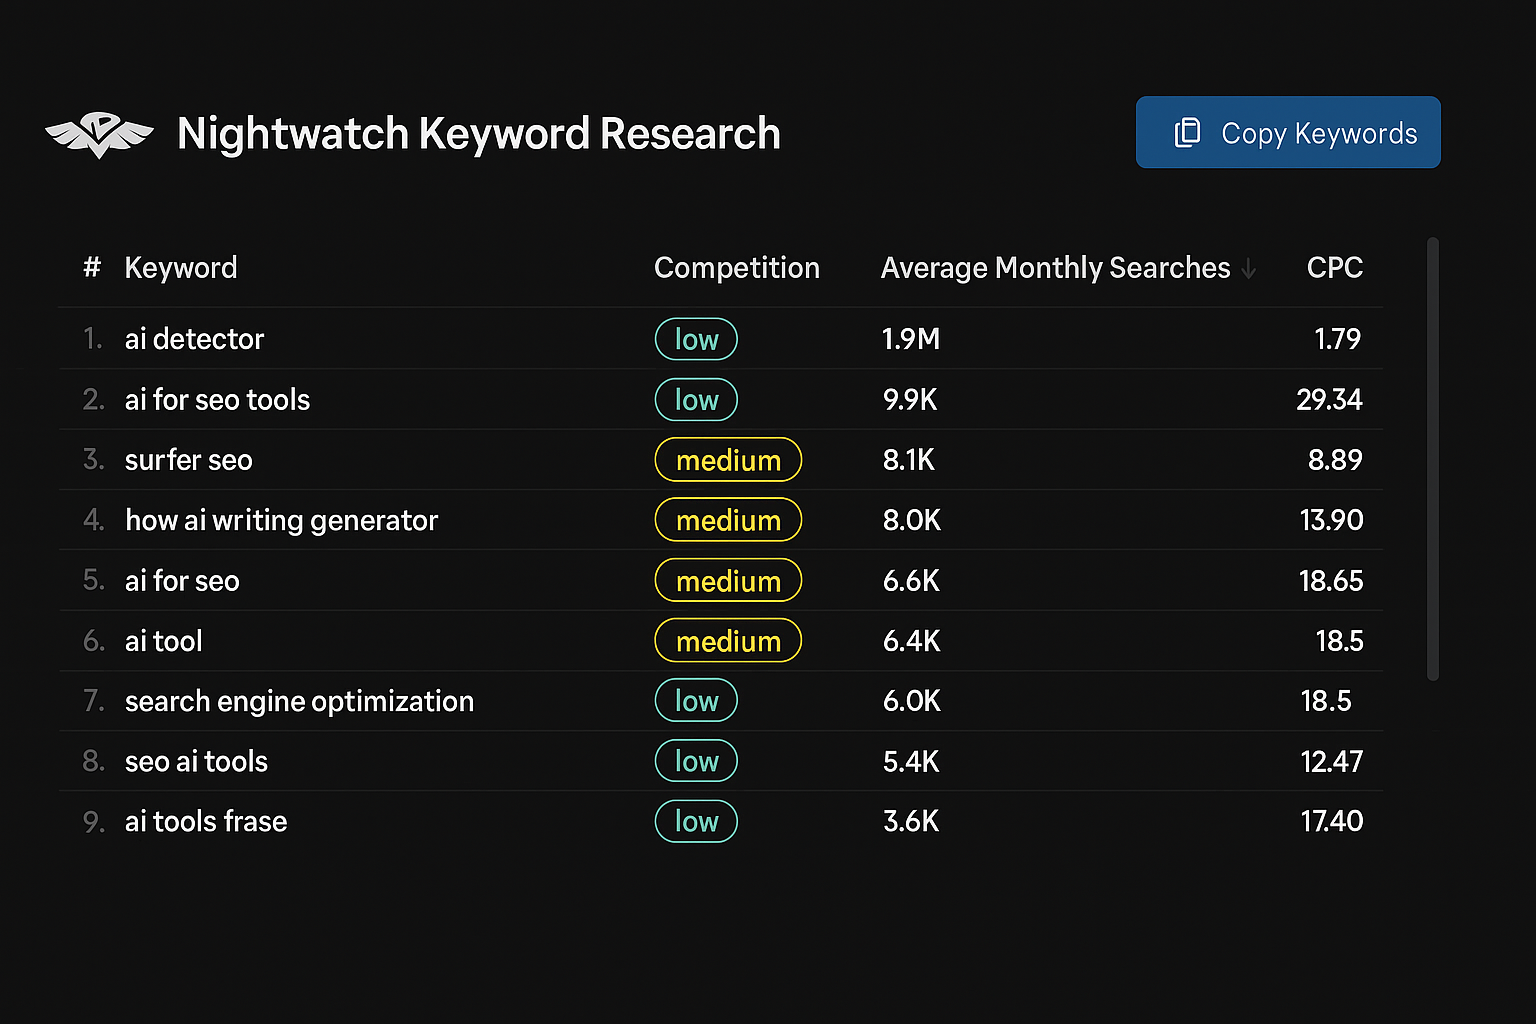Click the 1.9M searches value
Image resolution: width=1536 pixels, height=1024 pixels.
[911, 339]
